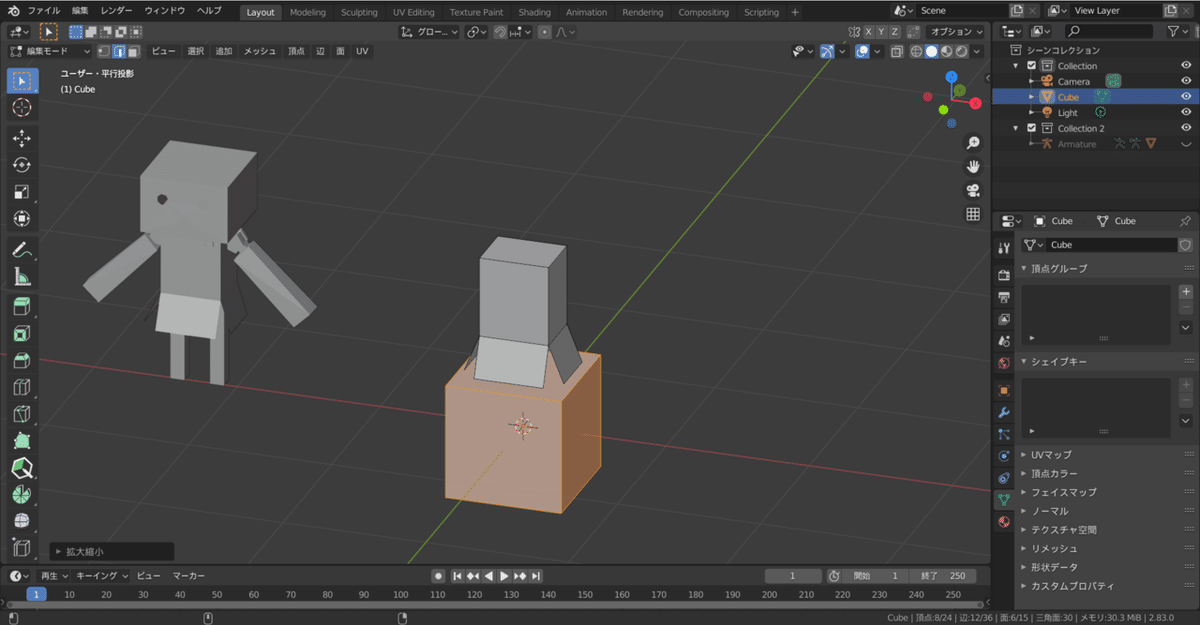Enable vertex select mode
Screen dimensions: 1200x625
(104, 51)
